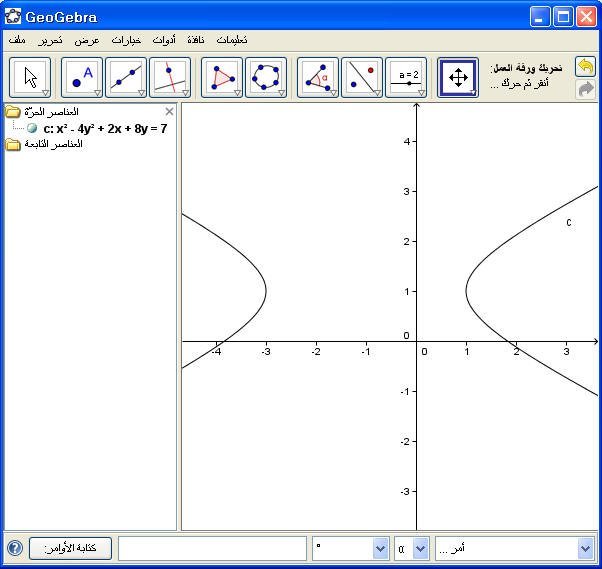Minimize the GeoGebra window
Image resolution: width=602 pixels, height=569 pixels.
coord(540,17)
